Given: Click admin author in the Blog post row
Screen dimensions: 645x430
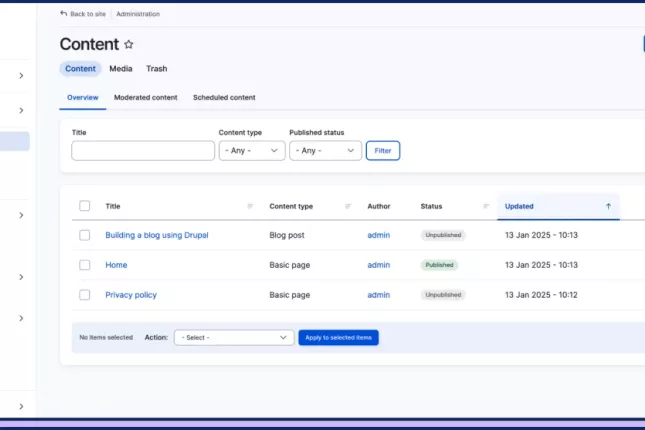Looking at the screenshot, I should click(x=378, y=235).
